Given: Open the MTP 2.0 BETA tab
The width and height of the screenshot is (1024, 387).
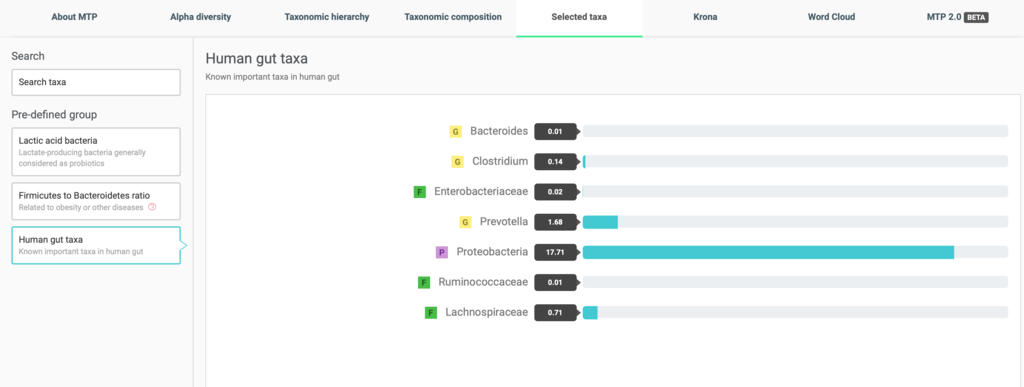Looking at the screenshot, I should [957, 18].
